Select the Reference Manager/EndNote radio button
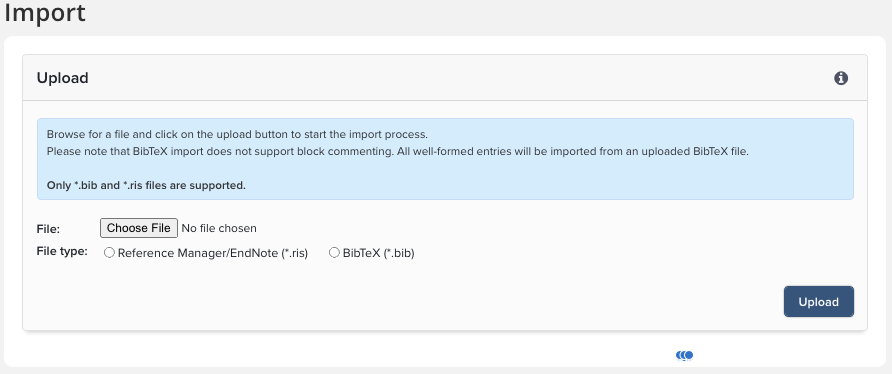This screenshot has height=374, width=892. click(x=109, y=253)
